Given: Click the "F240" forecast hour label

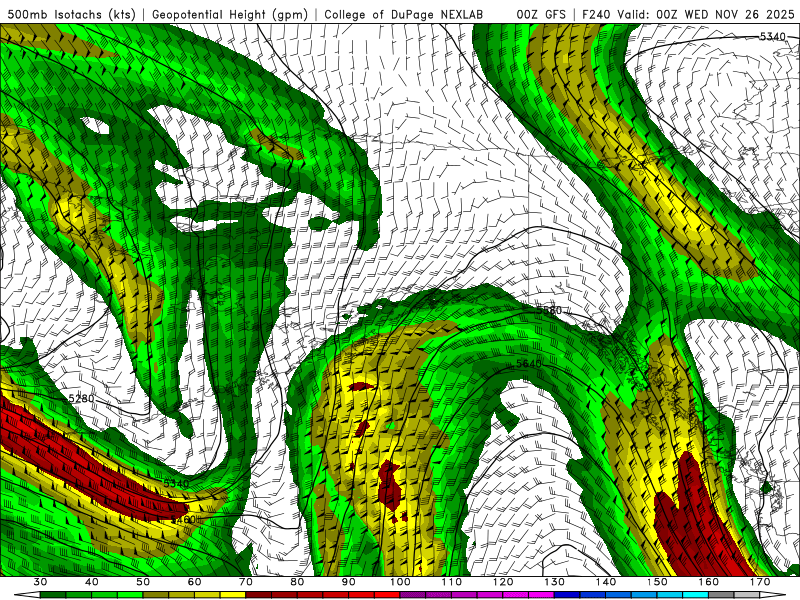Looking at the screenshot, I should coord(597,15).
